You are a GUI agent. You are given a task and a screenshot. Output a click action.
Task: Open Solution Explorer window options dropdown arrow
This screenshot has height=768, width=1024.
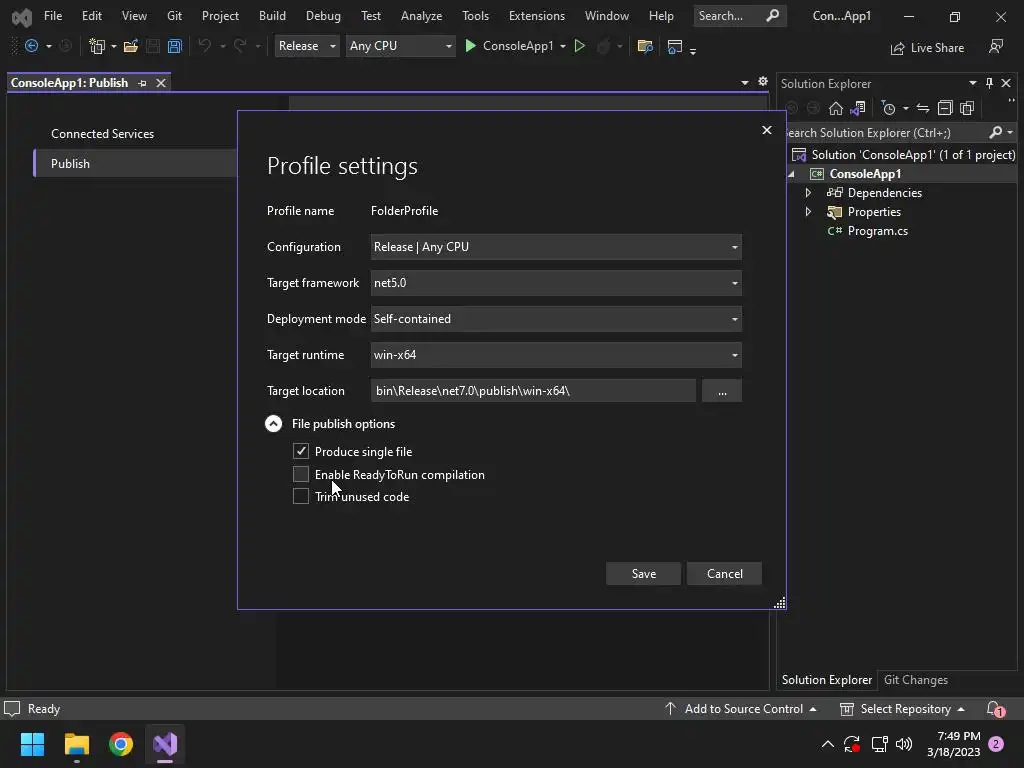tap(972, 83)
